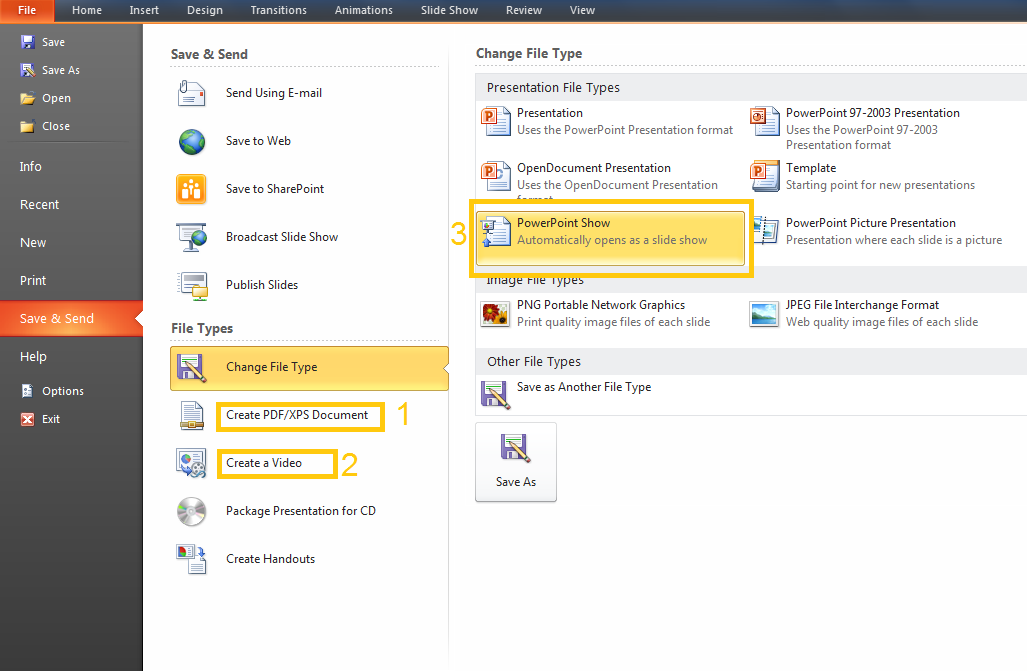1027x671 pixels.
Task: Click the Package Presentation for CD disc icon
Action: (x=191, y=512)
